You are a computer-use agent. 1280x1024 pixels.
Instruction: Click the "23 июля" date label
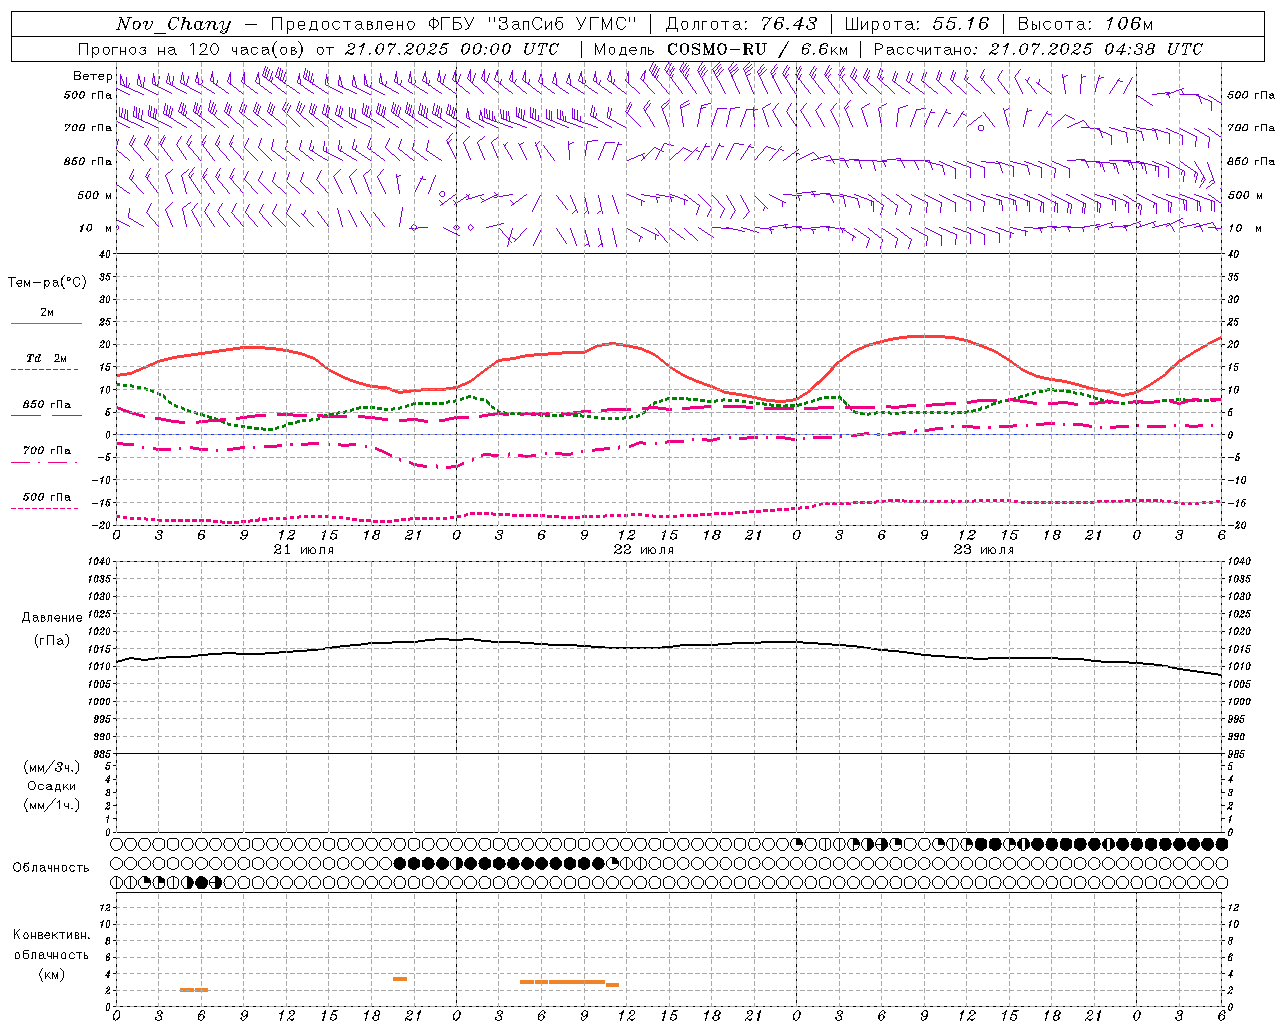point(984,550)
